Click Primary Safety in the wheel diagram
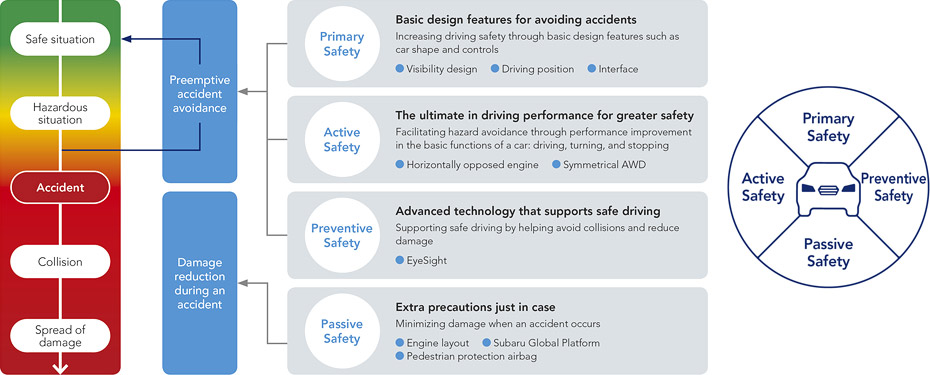Viewport: 930px width, 375px height. pos(827,127)
